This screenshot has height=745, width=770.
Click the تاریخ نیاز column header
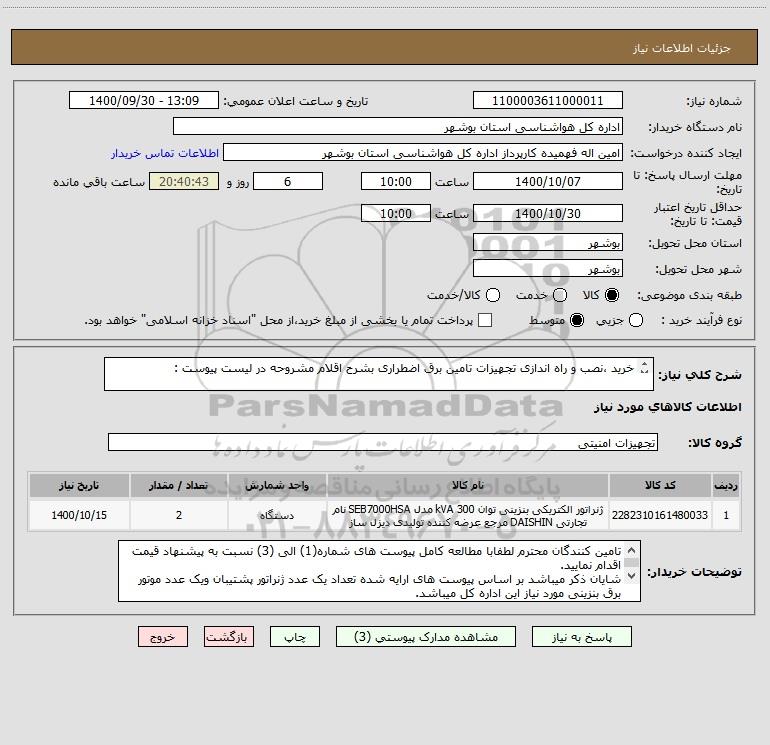(x=79, y=486)
